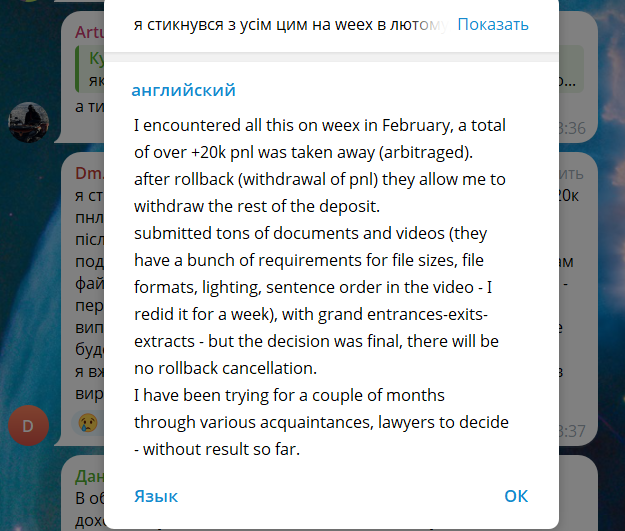Click the gray divider under original text
This screenshot has height=531, width=625.
tap(331, 57)
